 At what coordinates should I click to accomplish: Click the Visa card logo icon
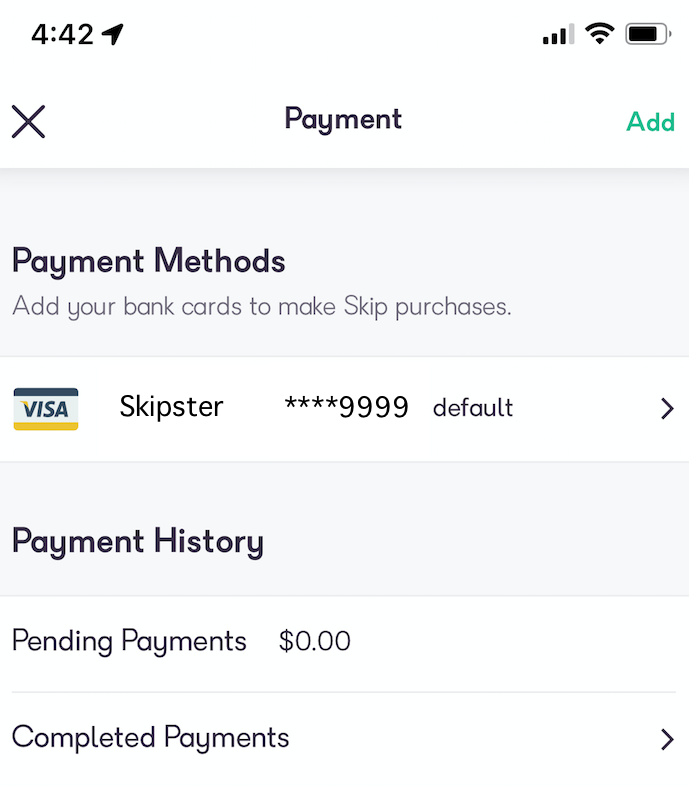point(46,408)
